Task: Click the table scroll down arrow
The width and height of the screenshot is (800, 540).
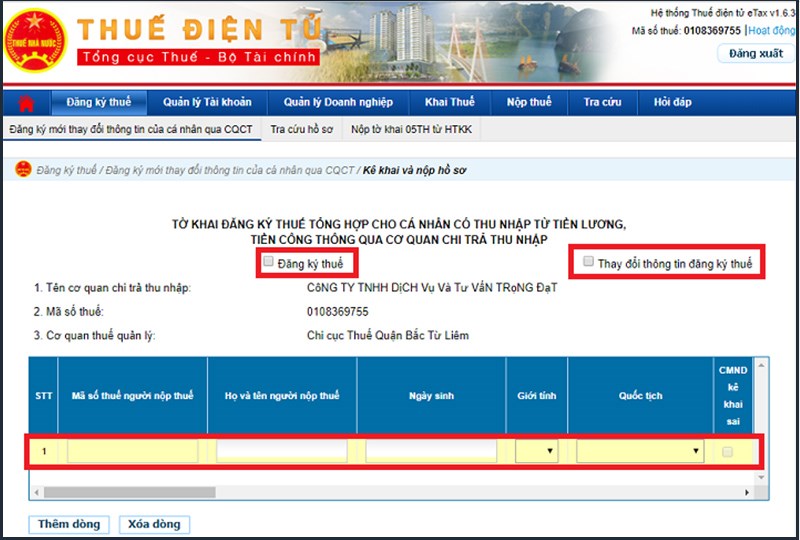Action: [x=761, y=477]
